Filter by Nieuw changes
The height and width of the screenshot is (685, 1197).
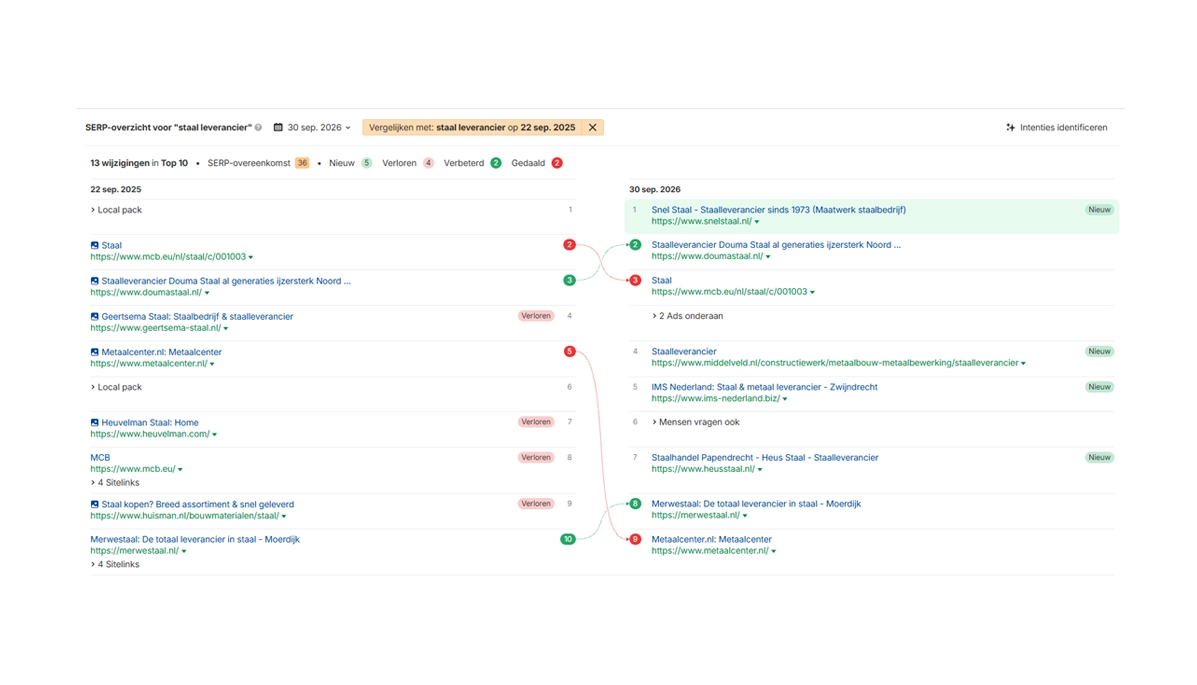coord(350,163)
